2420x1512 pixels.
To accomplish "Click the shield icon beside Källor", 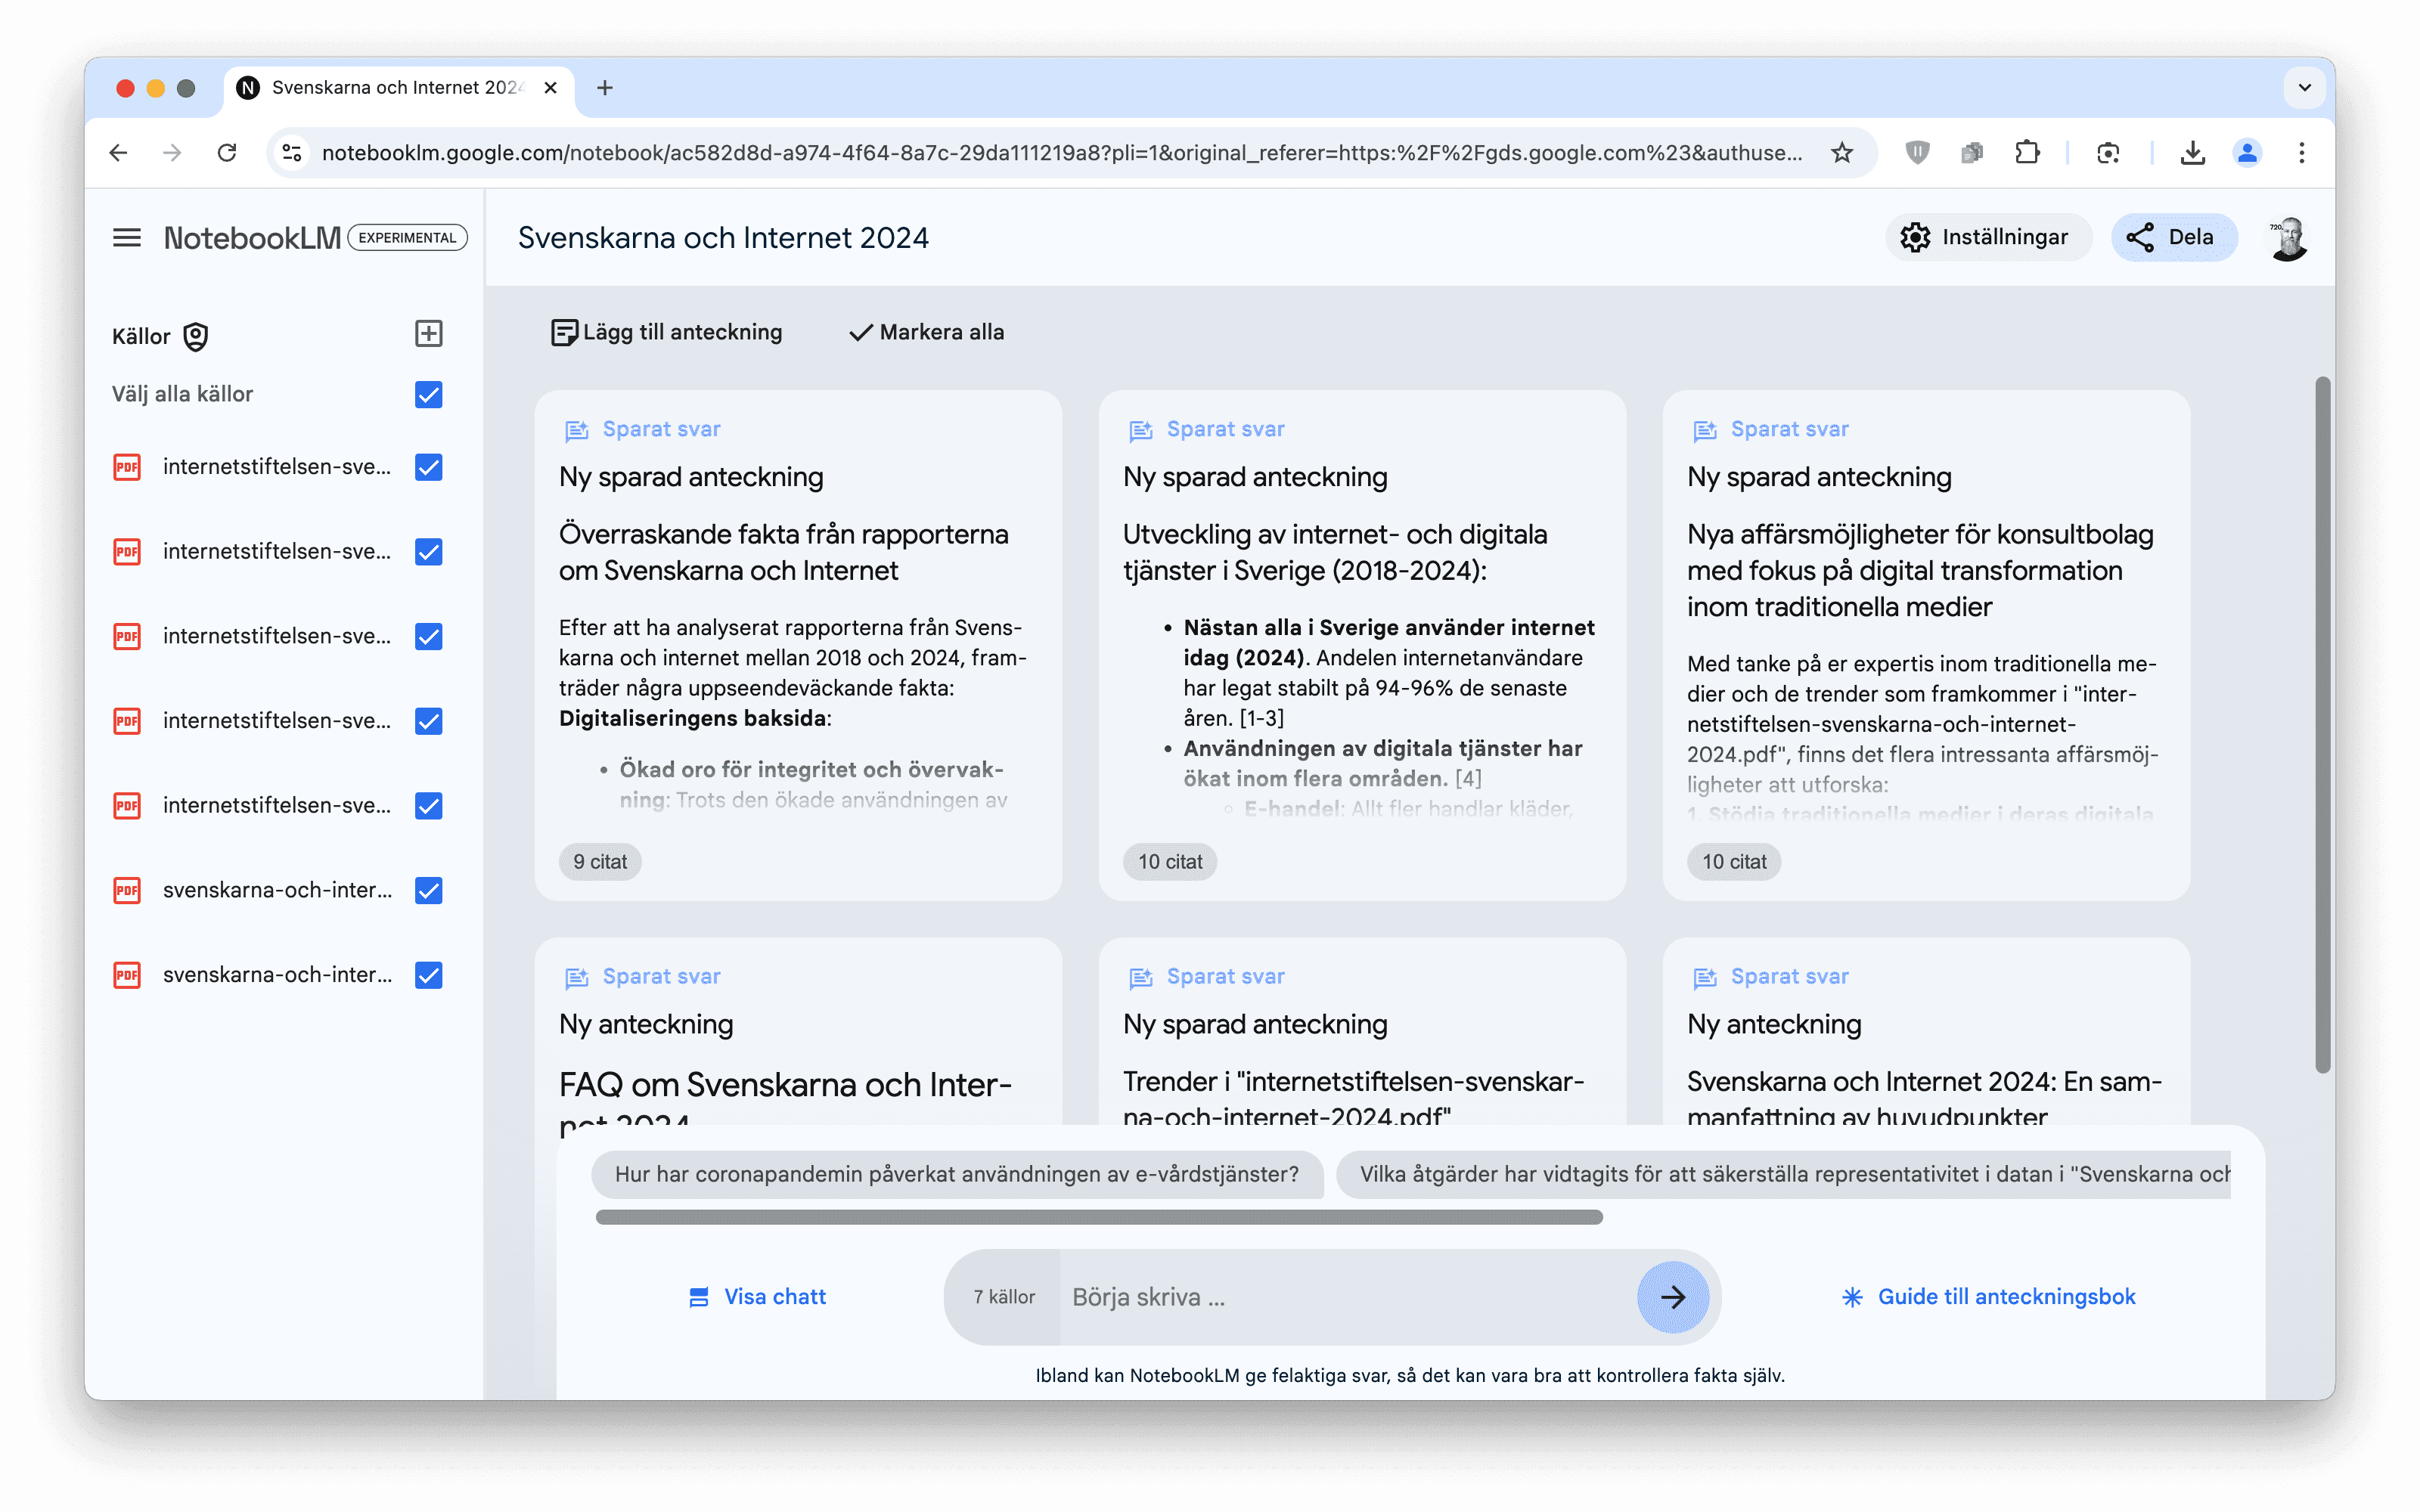I will [x=196, y=337].
